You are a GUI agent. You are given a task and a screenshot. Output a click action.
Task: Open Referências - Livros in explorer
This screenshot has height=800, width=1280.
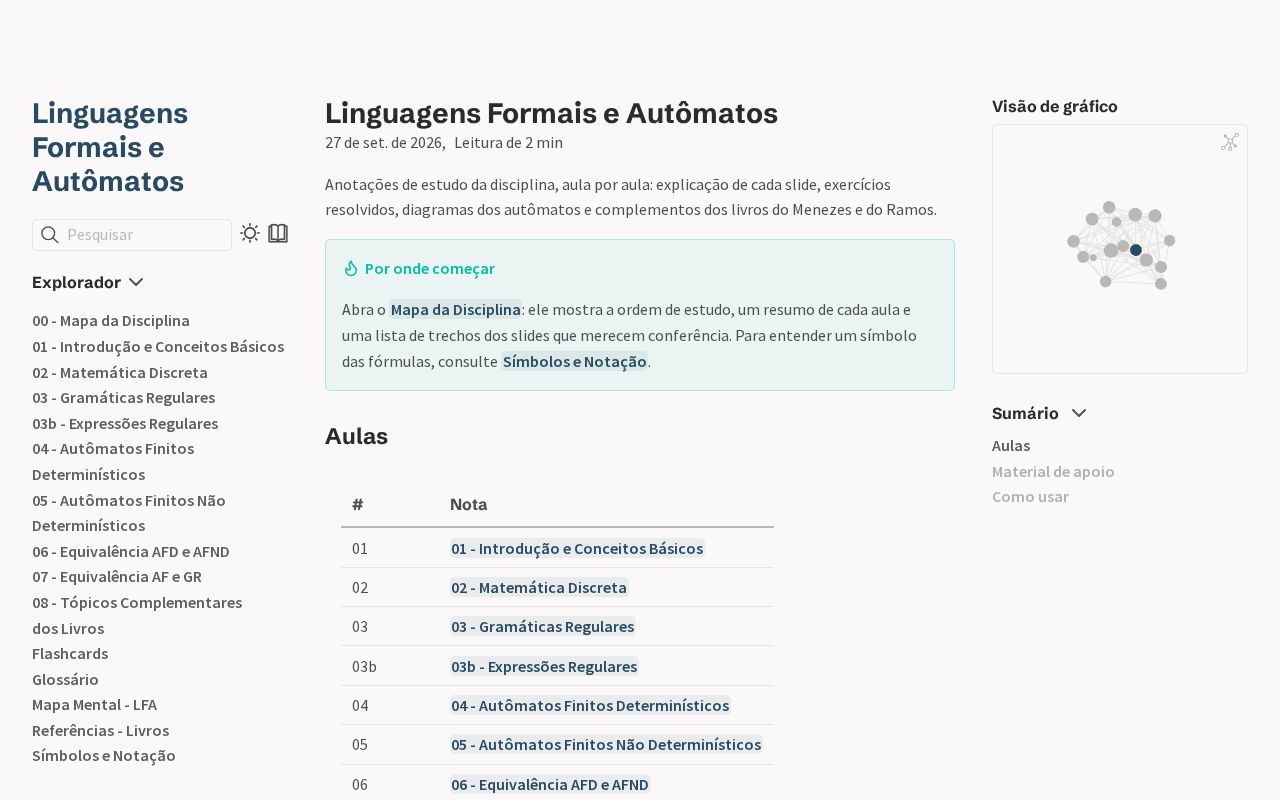[x=100, y=731]
